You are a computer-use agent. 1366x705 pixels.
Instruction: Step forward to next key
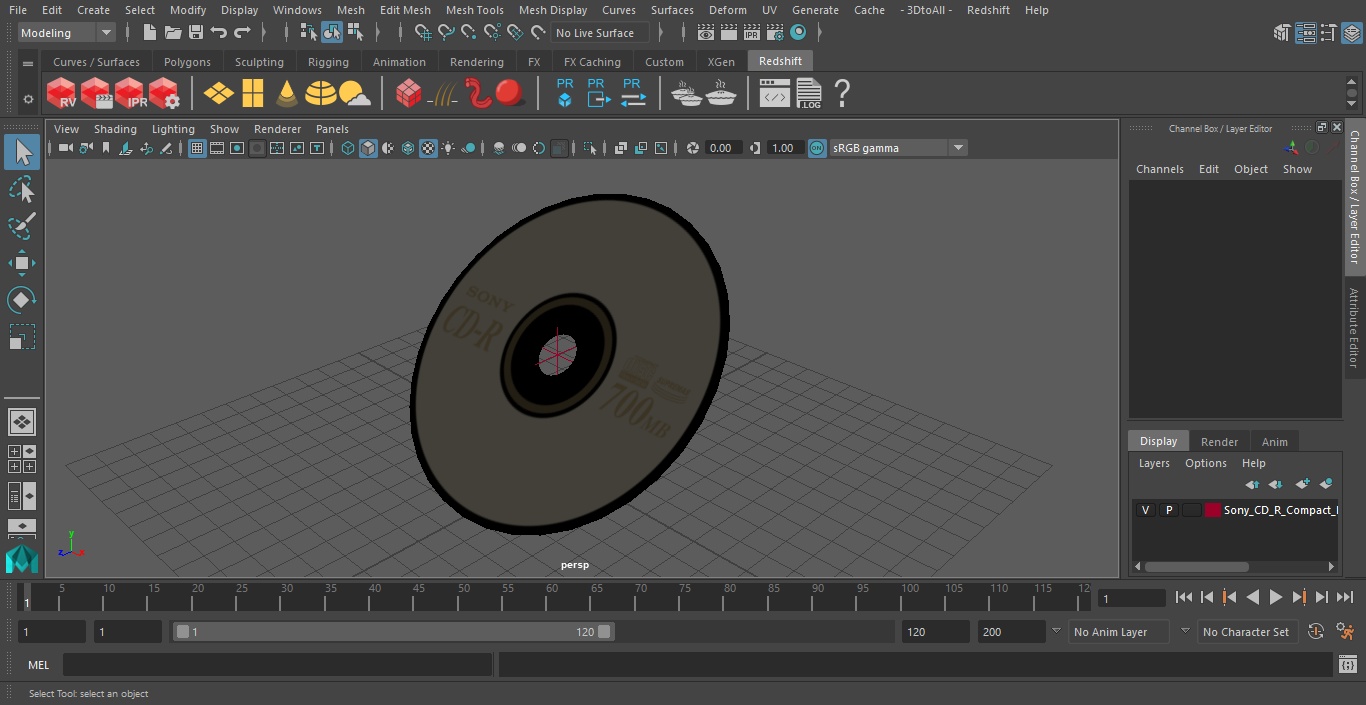tap(1299, 597)
